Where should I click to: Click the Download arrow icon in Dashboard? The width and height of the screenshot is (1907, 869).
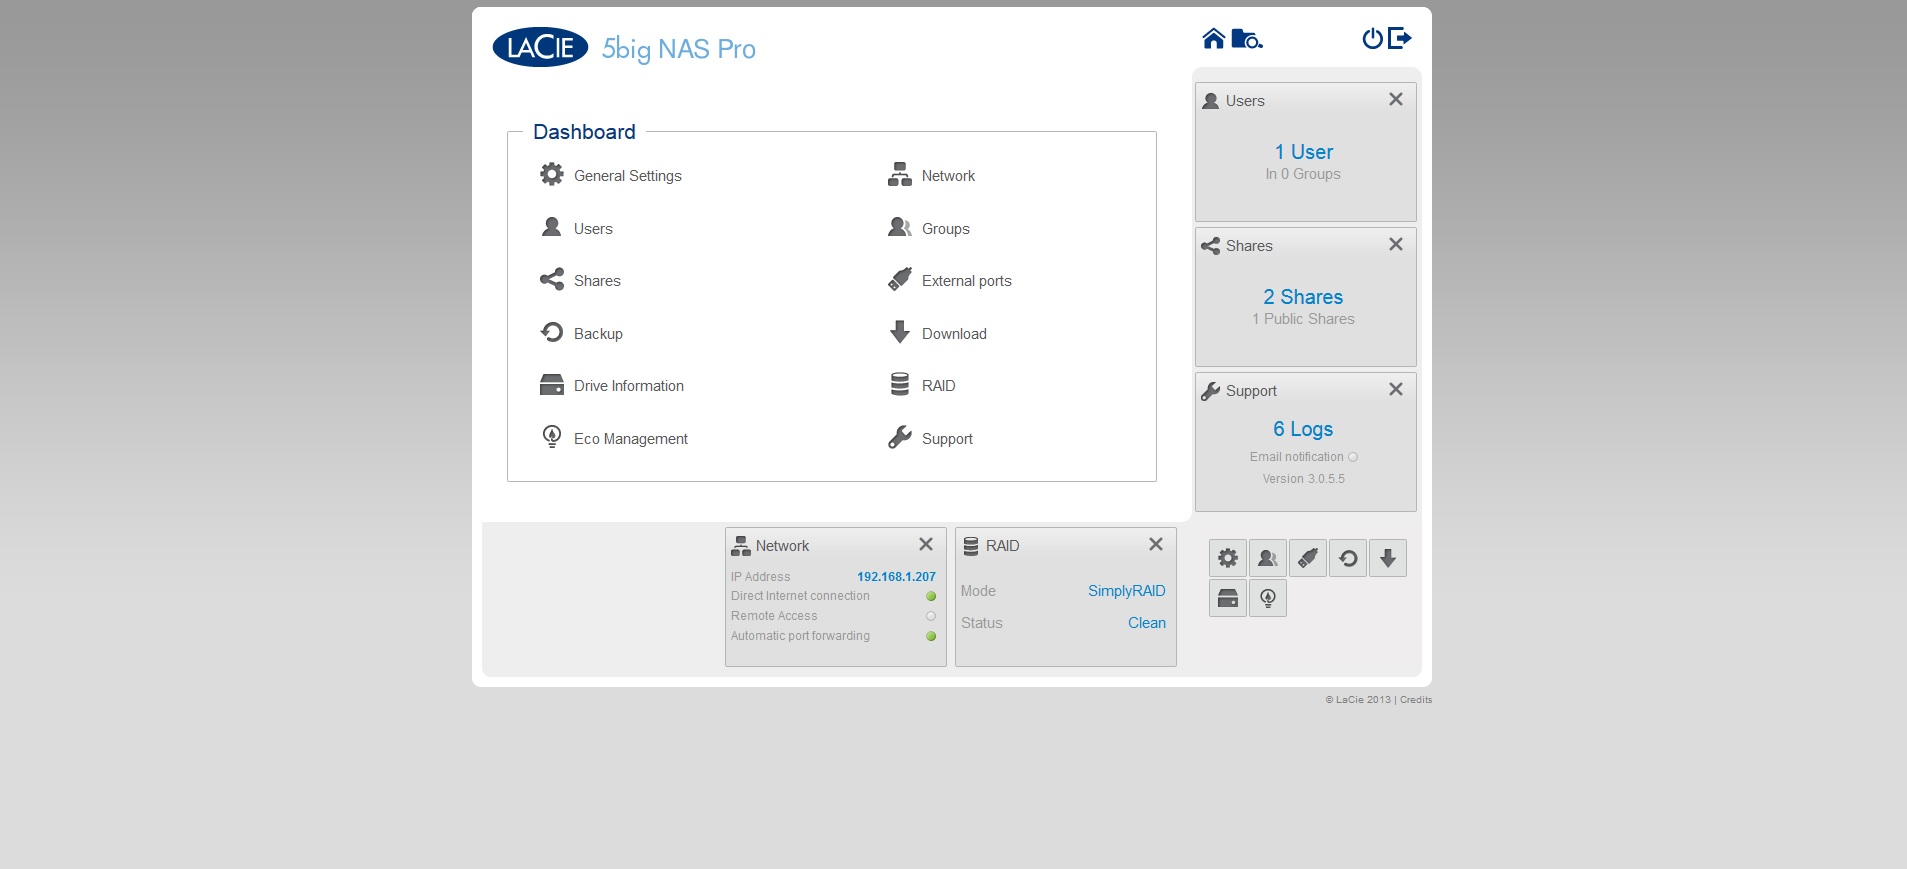point(900,332)
